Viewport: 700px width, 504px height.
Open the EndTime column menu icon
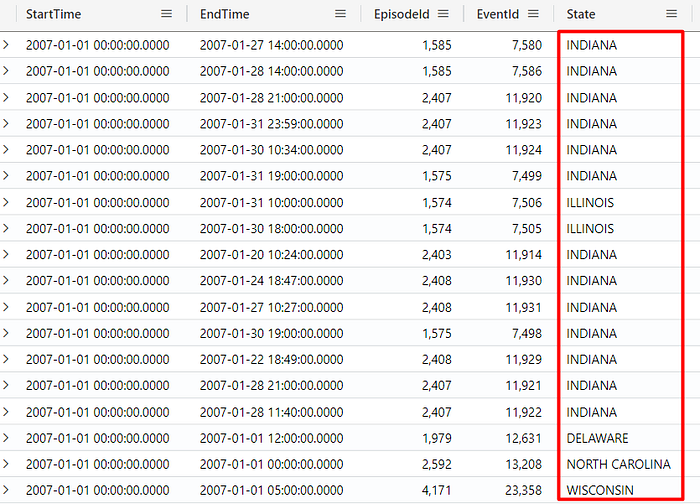coord(341,14)
